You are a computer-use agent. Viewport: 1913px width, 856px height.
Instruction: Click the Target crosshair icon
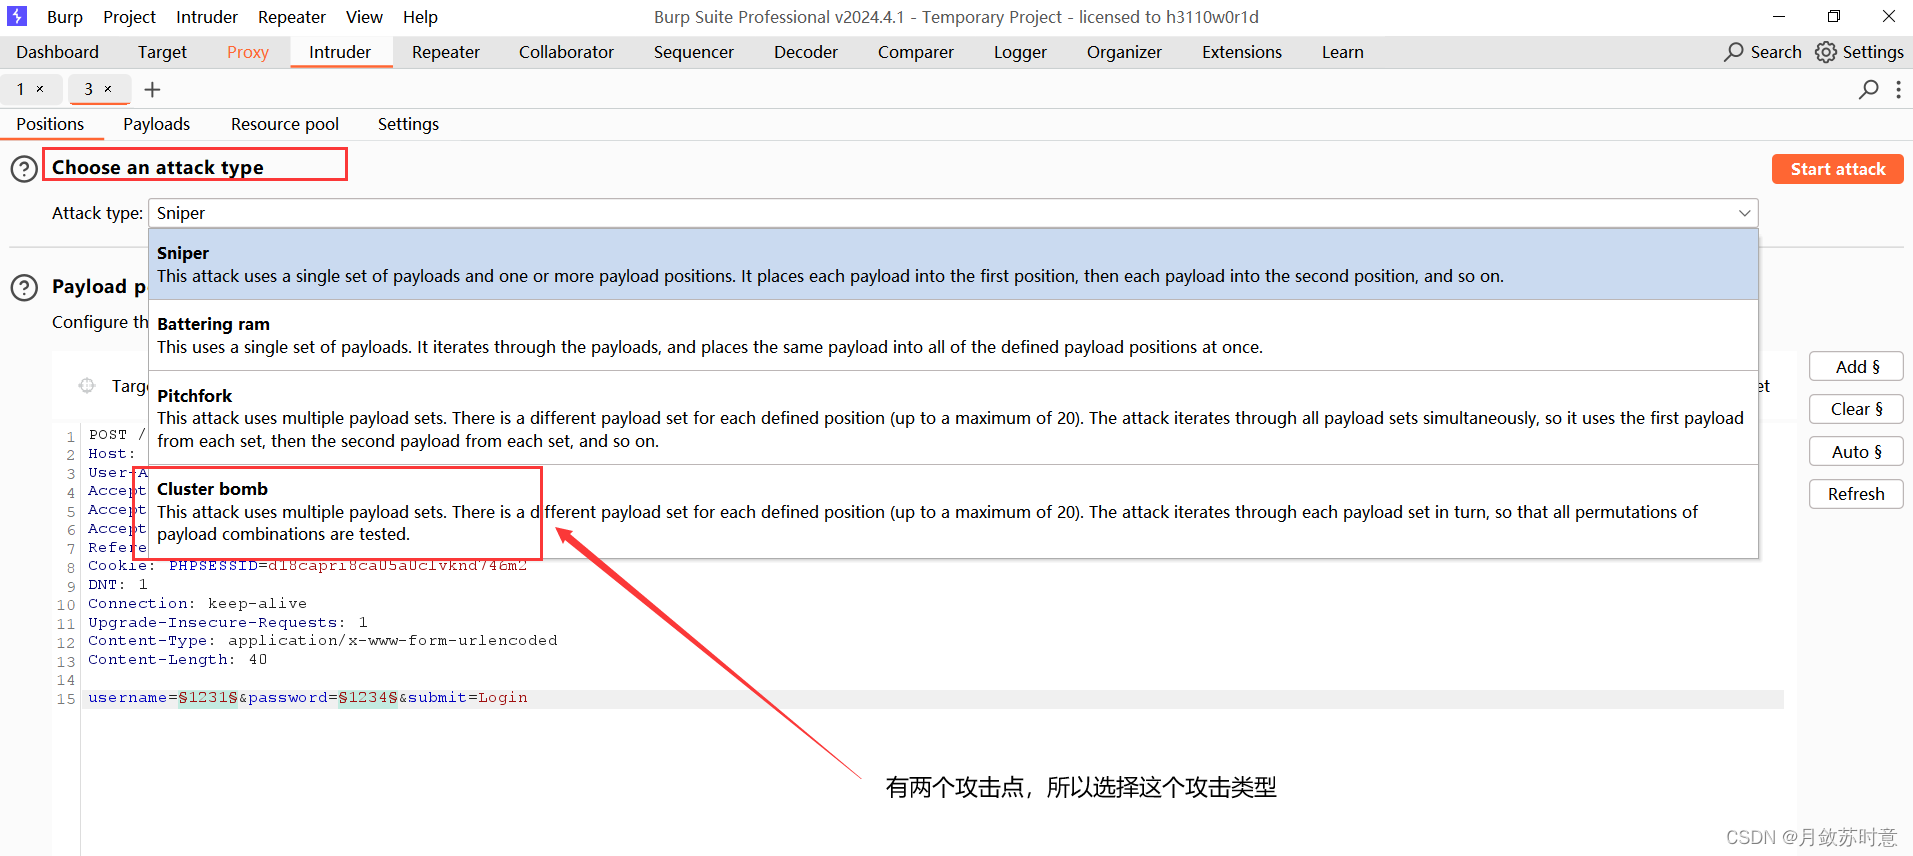pyautogui.click(x=87, y=385)
